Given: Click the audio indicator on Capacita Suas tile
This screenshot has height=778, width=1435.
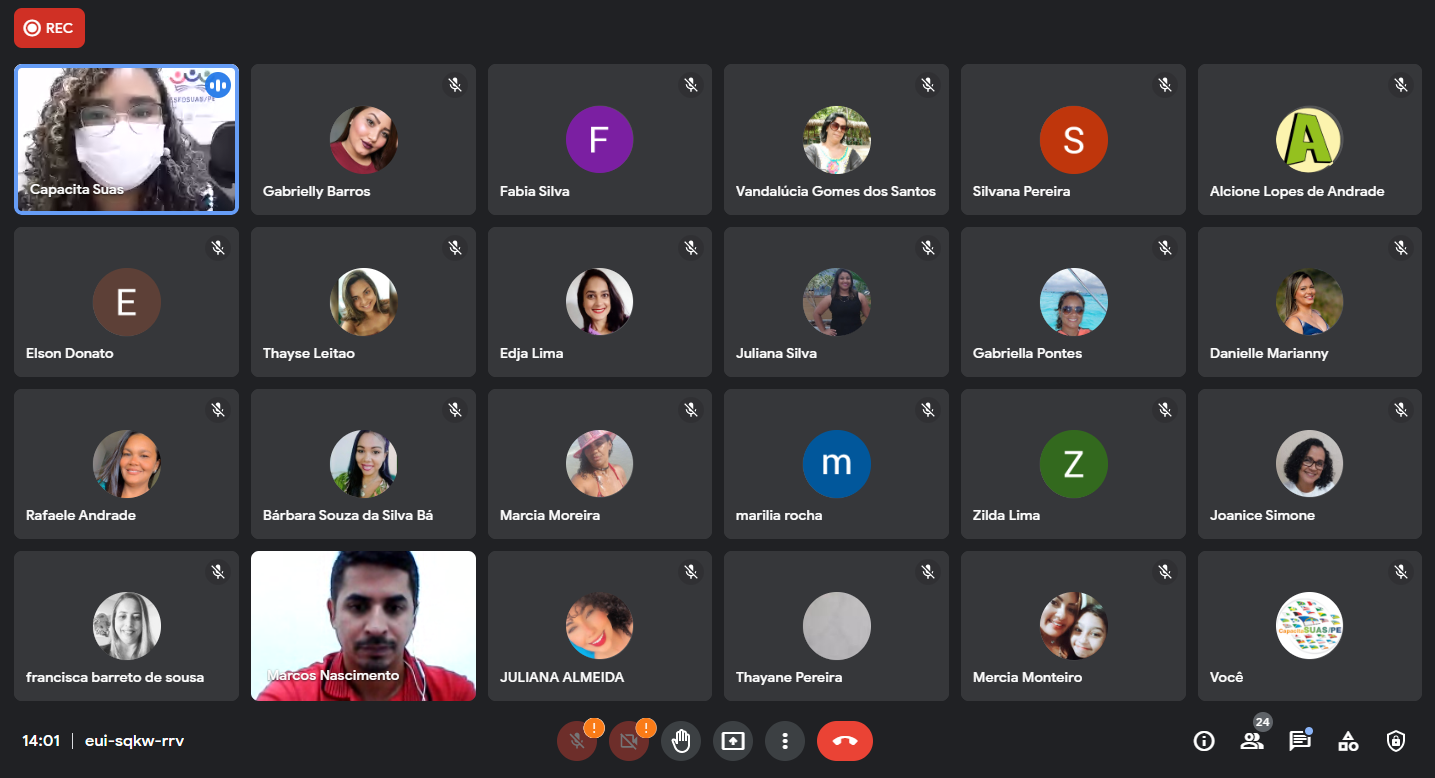Looking at the screenshot, I should coord(218,85).
